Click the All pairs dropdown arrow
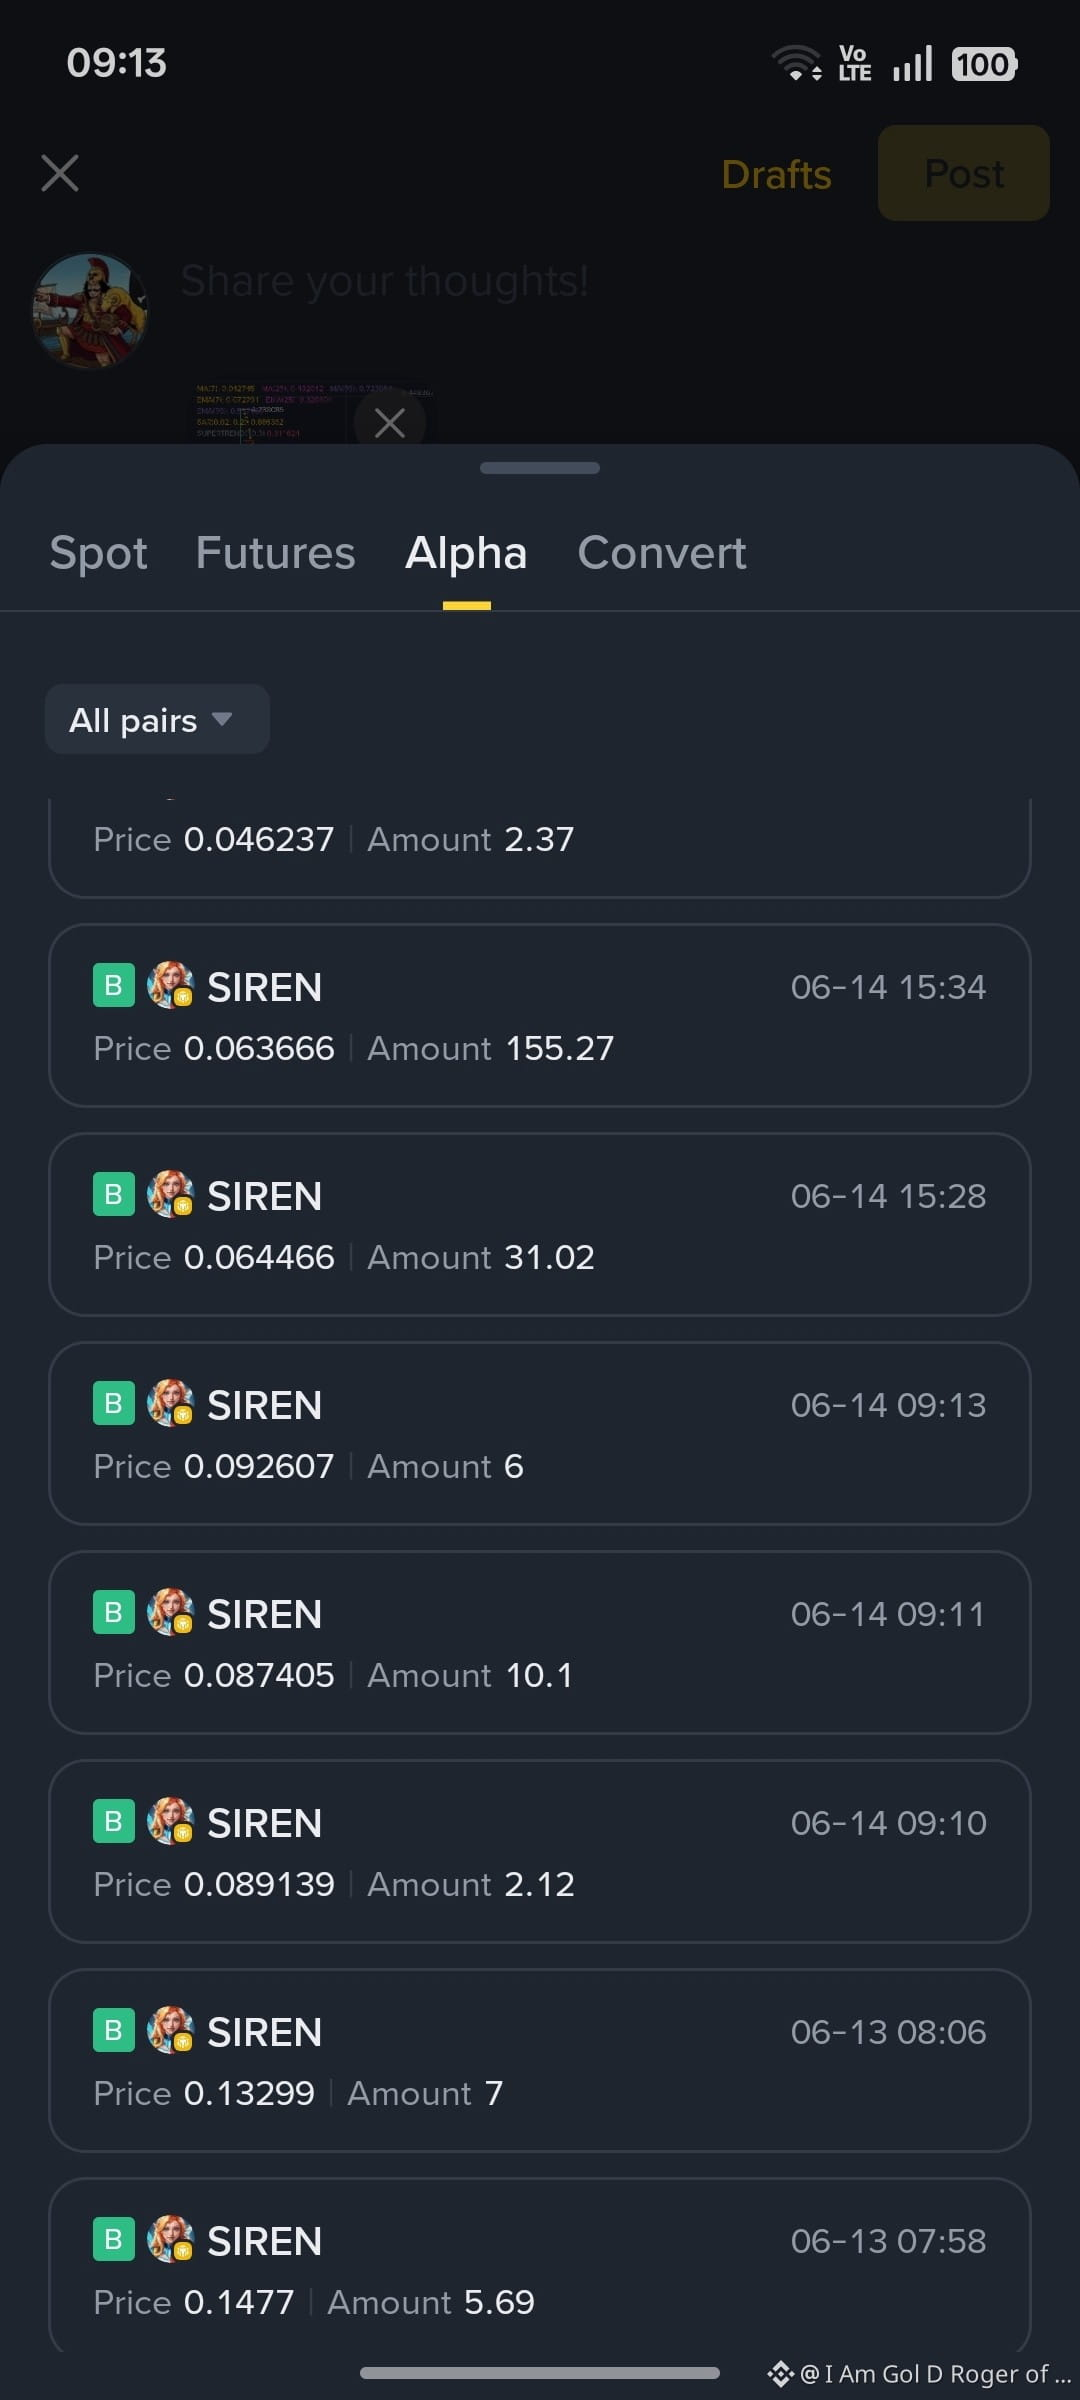 click(222, 719)
